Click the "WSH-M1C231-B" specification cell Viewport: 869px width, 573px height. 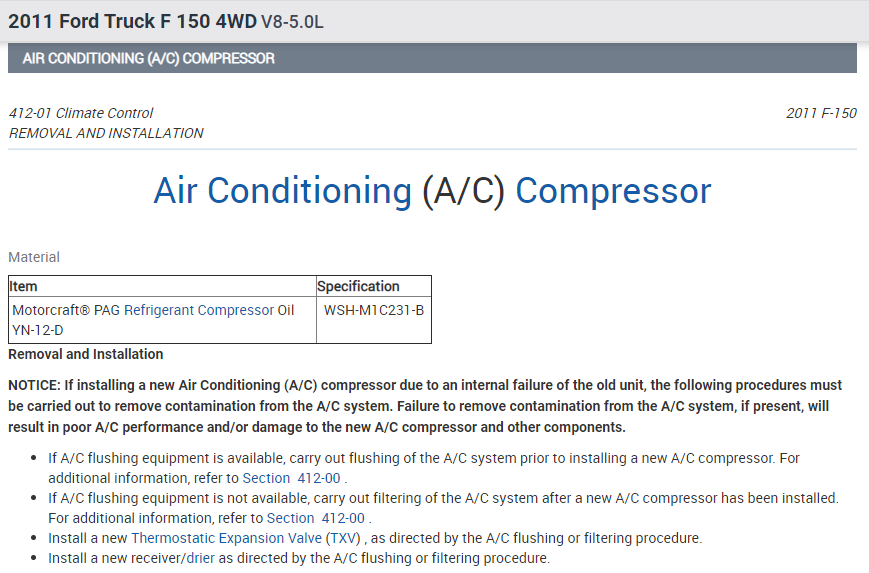(374, 310)
